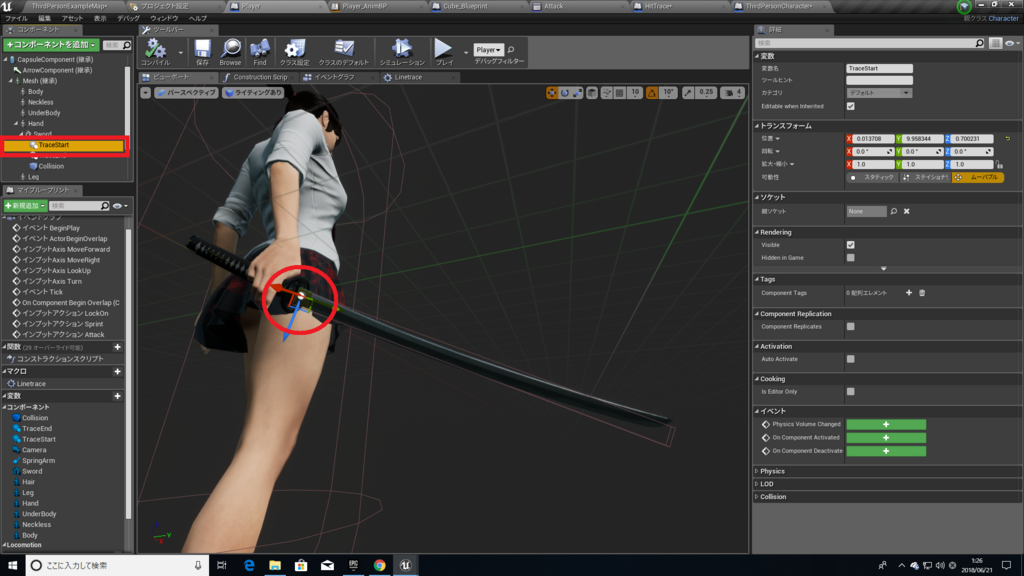Toggle surface snapping icon in viewport toolbar
The width and height of the screenshot is (1024, 576).
pos(607,93)
